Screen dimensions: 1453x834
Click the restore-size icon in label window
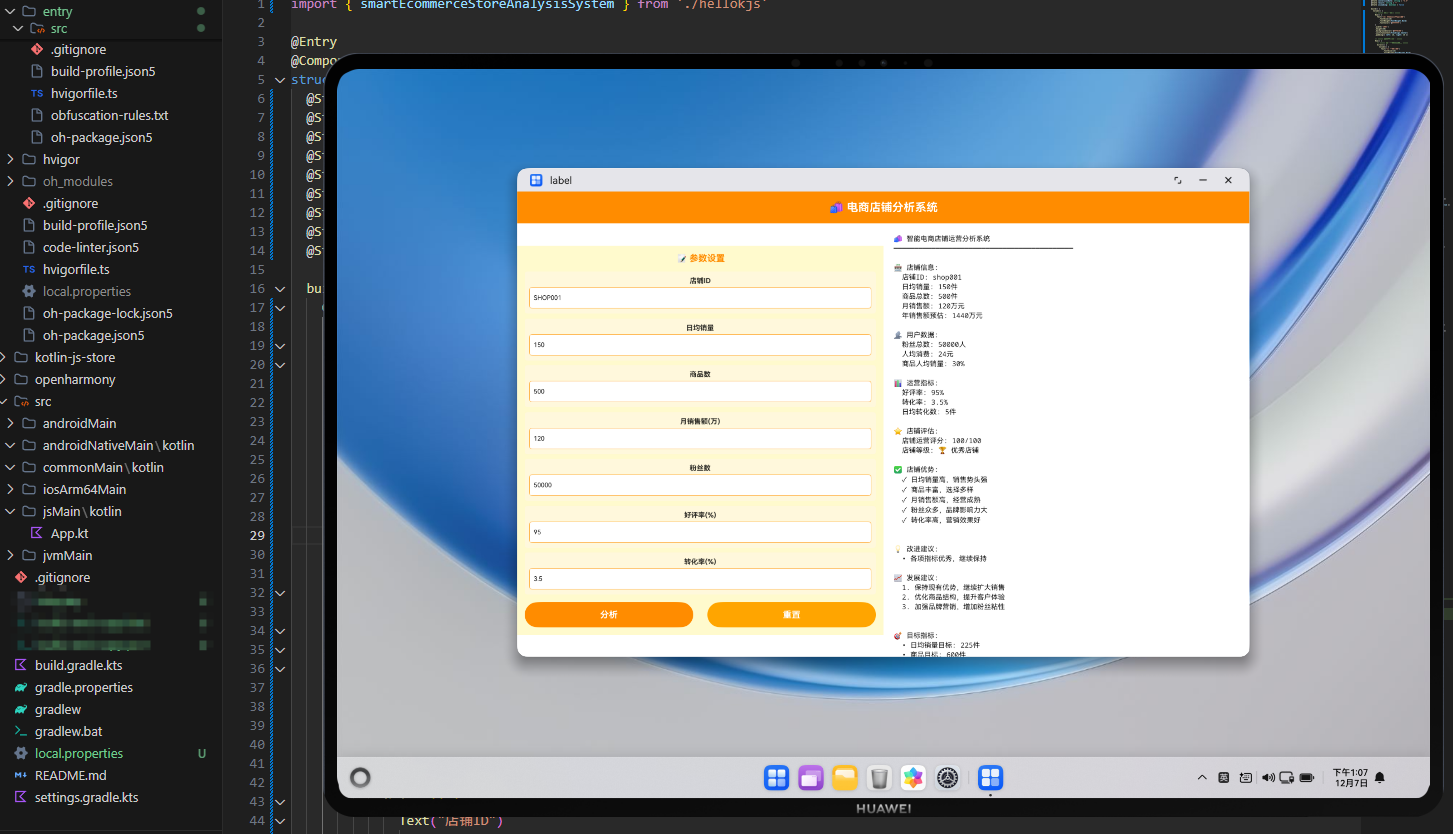tap(1177, 180)
